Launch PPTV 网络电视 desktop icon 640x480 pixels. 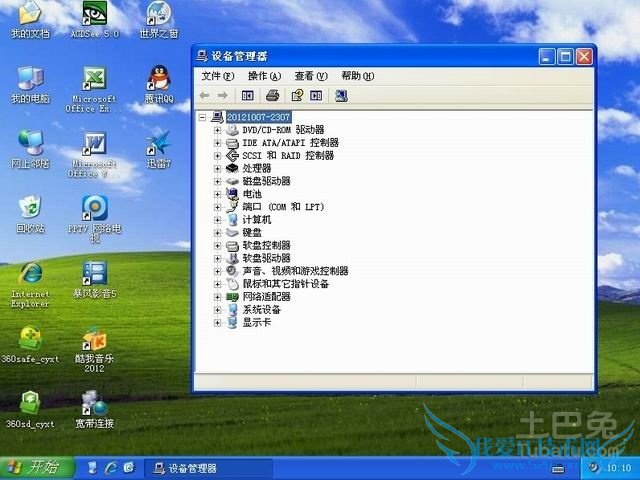[x=95, y=218]
